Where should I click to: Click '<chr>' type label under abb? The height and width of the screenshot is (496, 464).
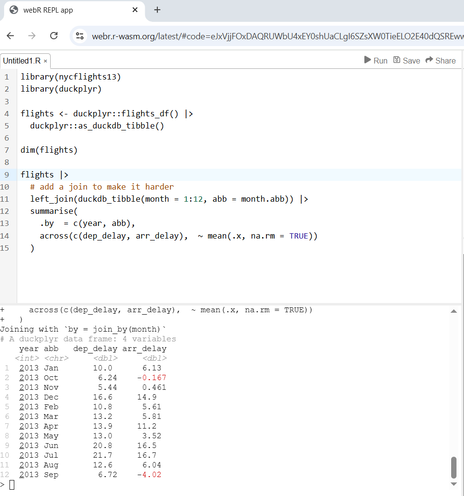56,358
